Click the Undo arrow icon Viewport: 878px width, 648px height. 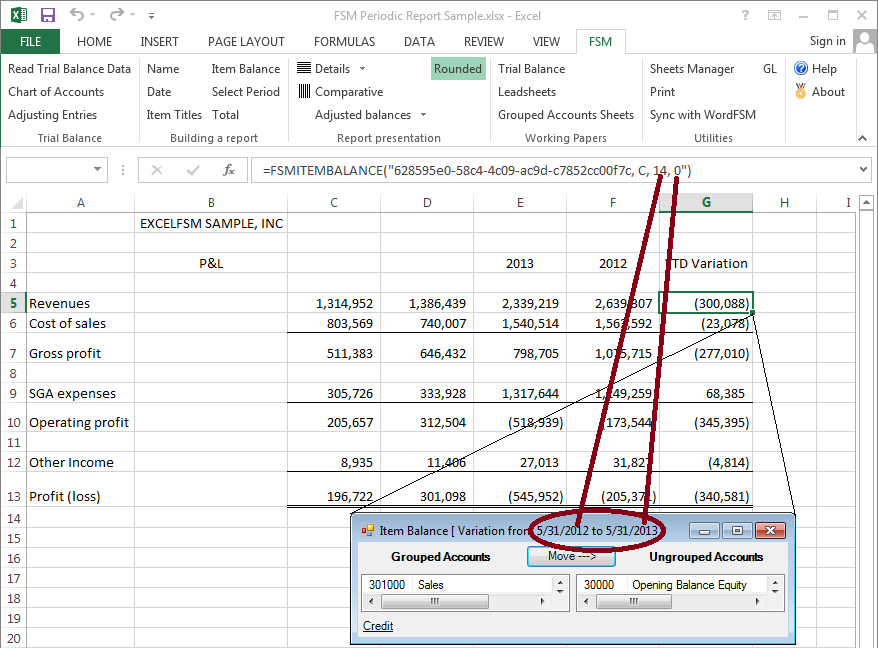click(78, 15)
